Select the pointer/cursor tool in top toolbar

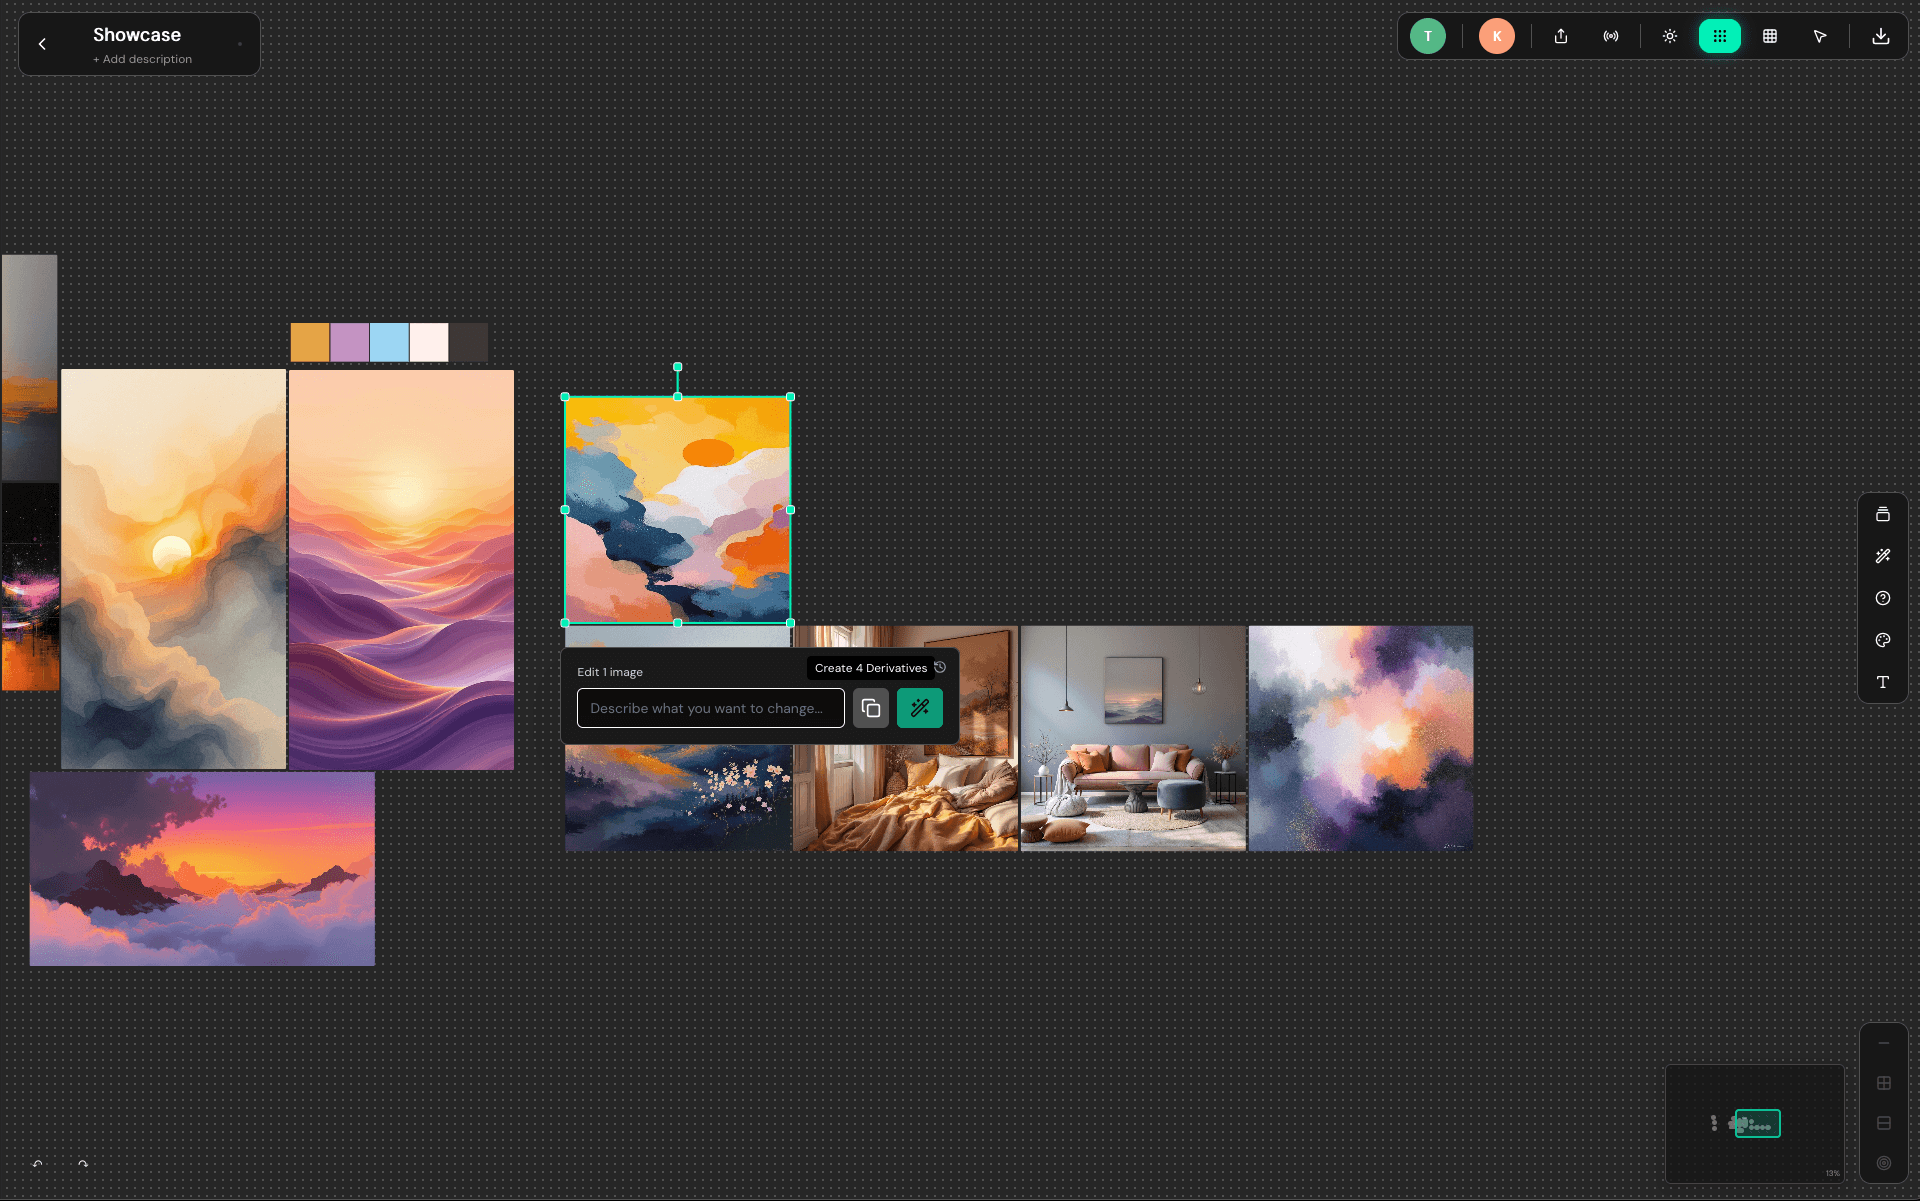[1820, 36]
